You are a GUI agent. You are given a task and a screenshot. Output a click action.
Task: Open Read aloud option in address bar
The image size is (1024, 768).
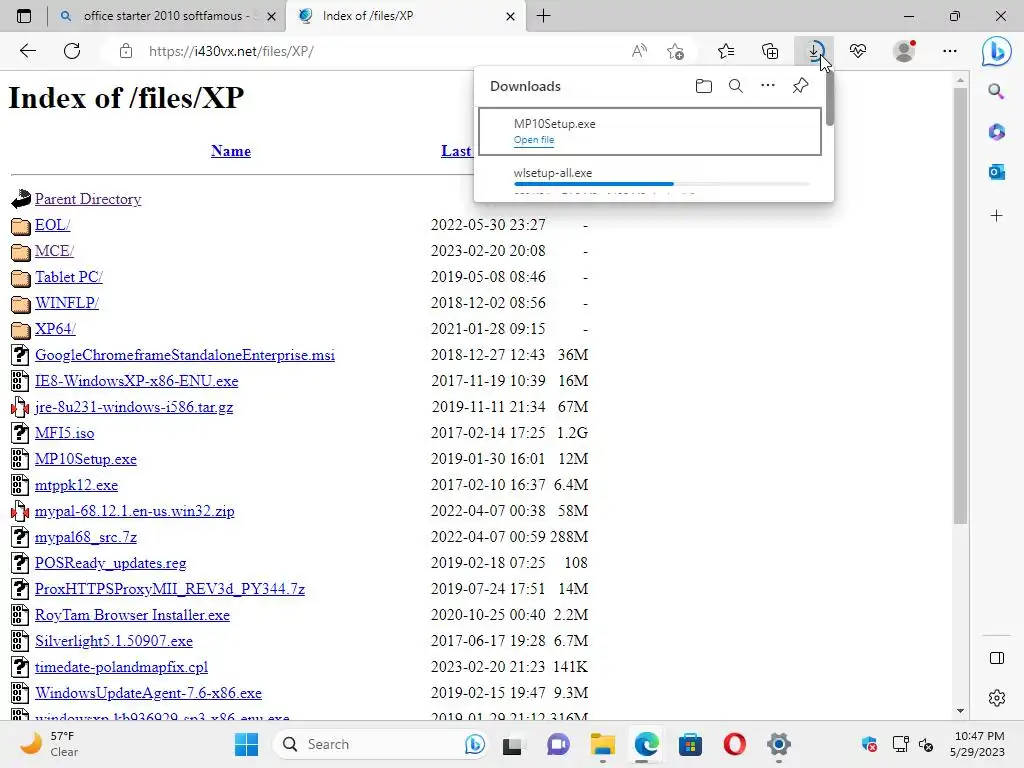[x=639, y=51]
